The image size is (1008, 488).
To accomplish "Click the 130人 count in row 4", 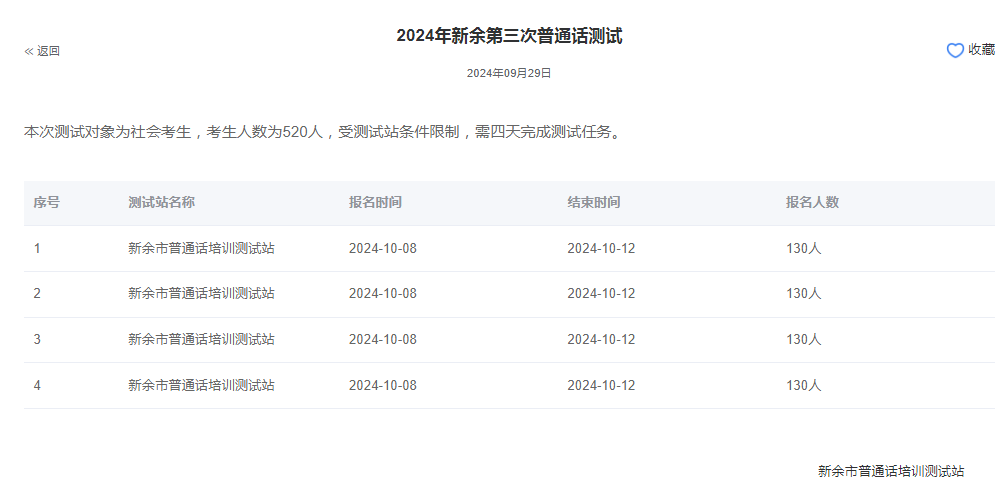I will pyautogui.click(x=803, y=385).
